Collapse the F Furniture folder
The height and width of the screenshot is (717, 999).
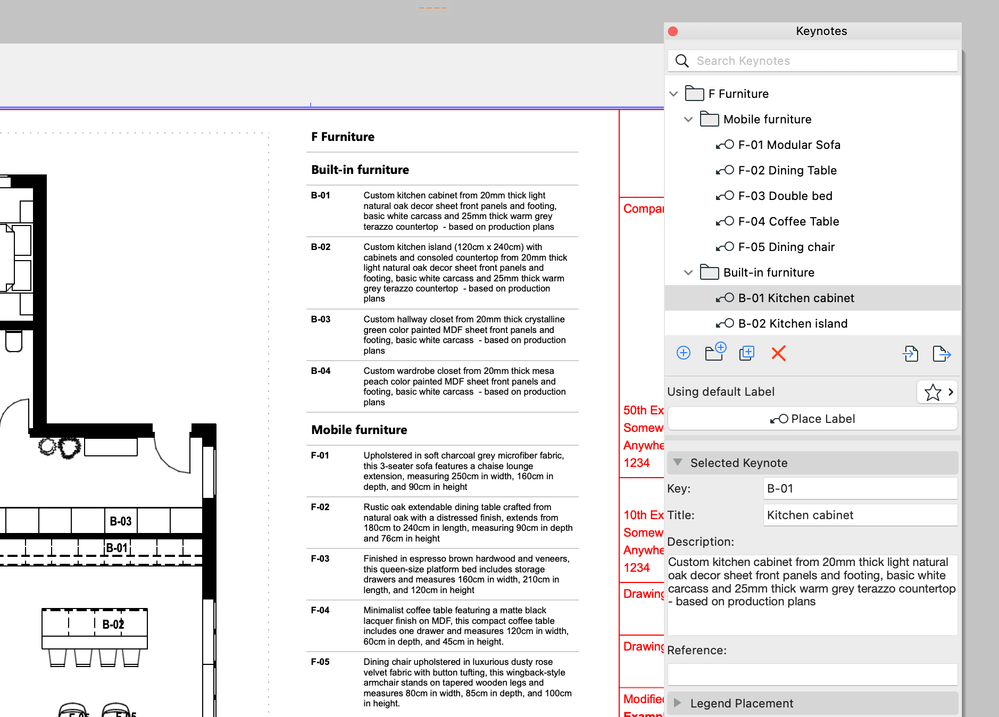(x=673, y=93)
